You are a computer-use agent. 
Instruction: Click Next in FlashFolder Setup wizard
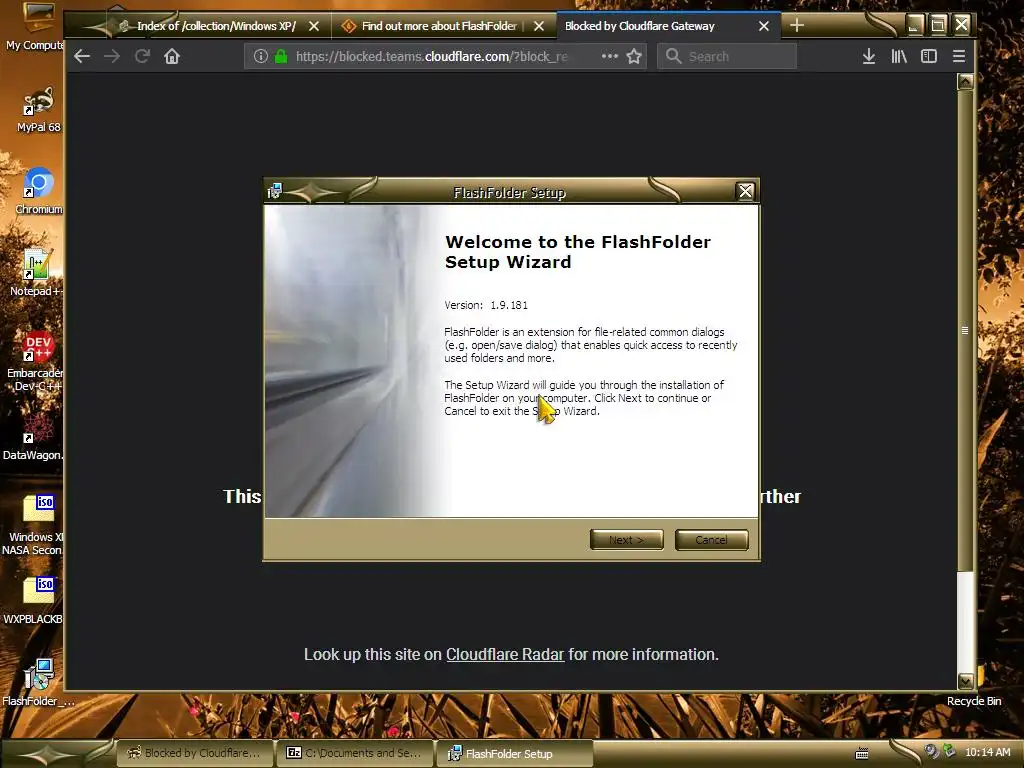[x=626, y=540]
